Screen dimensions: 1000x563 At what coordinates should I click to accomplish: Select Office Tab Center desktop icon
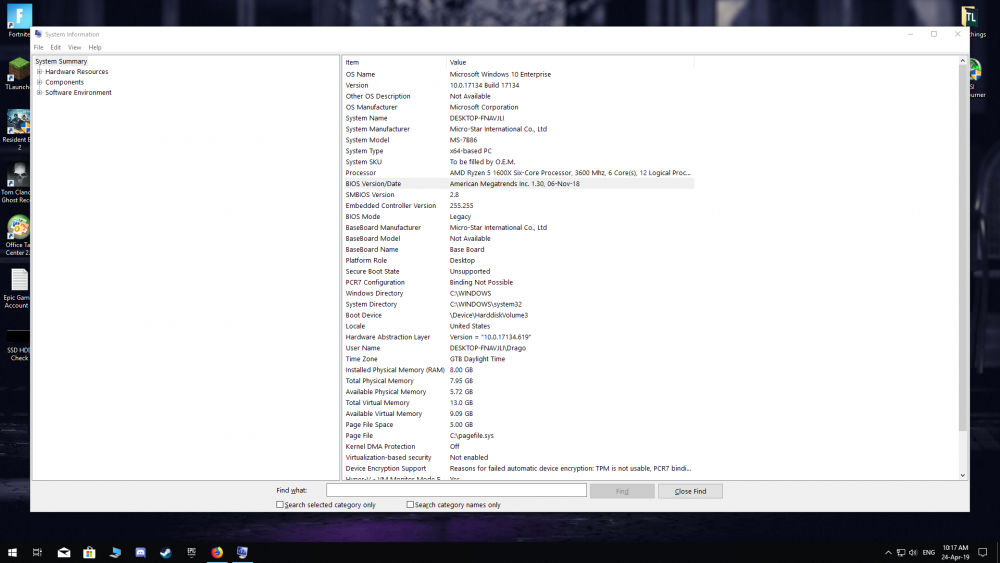pyautogui.click(x=18, y=235)
